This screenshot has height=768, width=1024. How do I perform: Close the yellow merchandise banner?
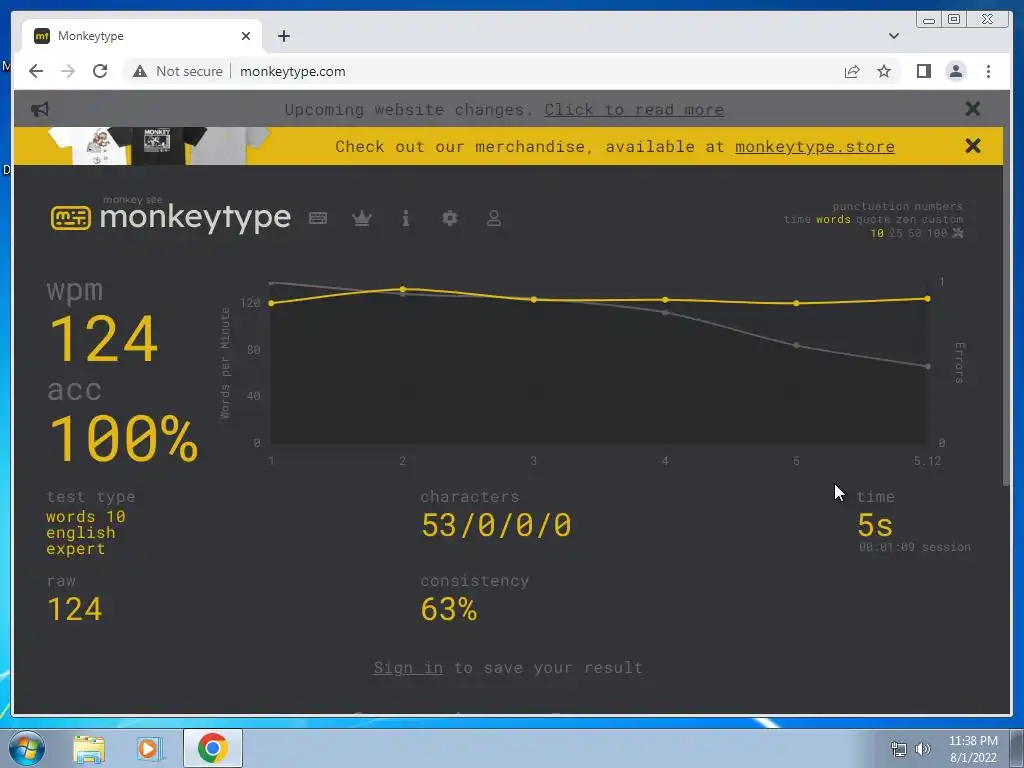pos(972,146)
